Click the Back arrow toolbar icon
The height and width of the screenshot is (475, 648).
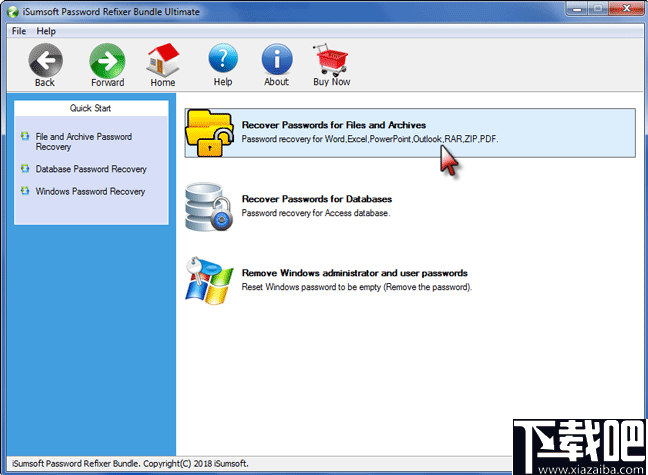point(45,60)
